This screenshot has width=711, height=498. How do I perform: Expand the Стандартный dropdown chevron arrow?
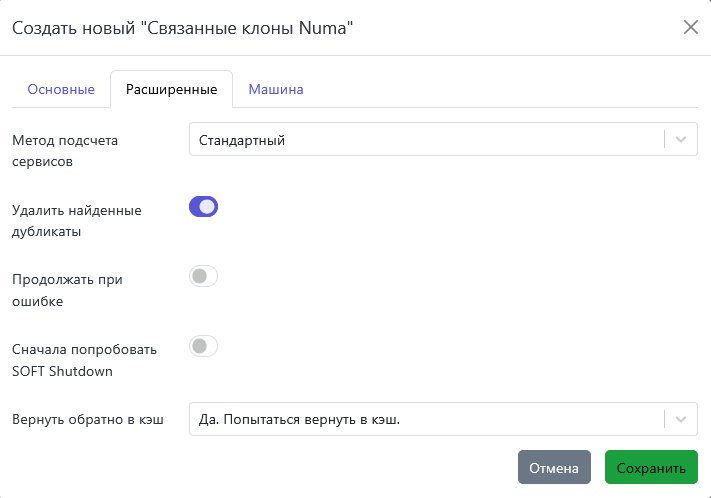point(681,139)
